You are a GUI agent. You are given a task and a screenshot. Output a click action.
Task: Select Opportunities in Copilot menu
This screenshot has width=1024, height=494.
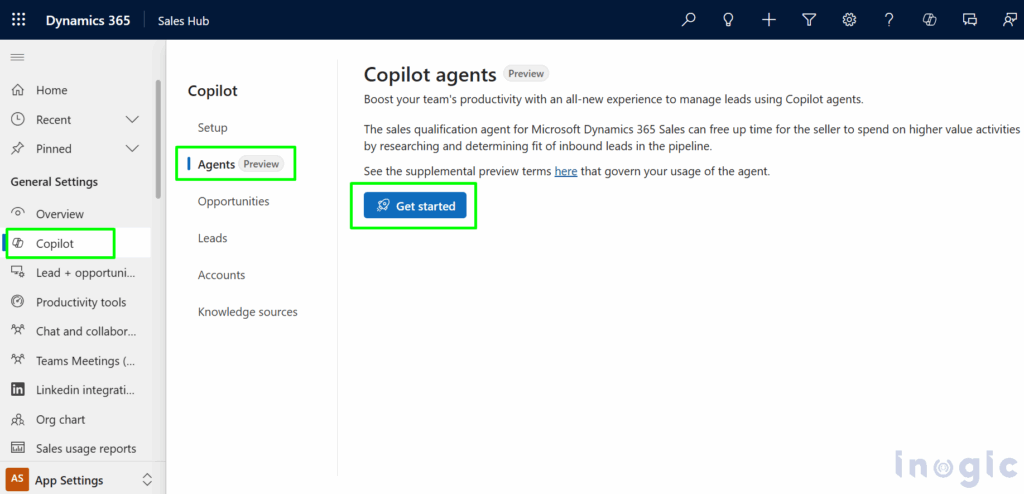coord(233,201)
